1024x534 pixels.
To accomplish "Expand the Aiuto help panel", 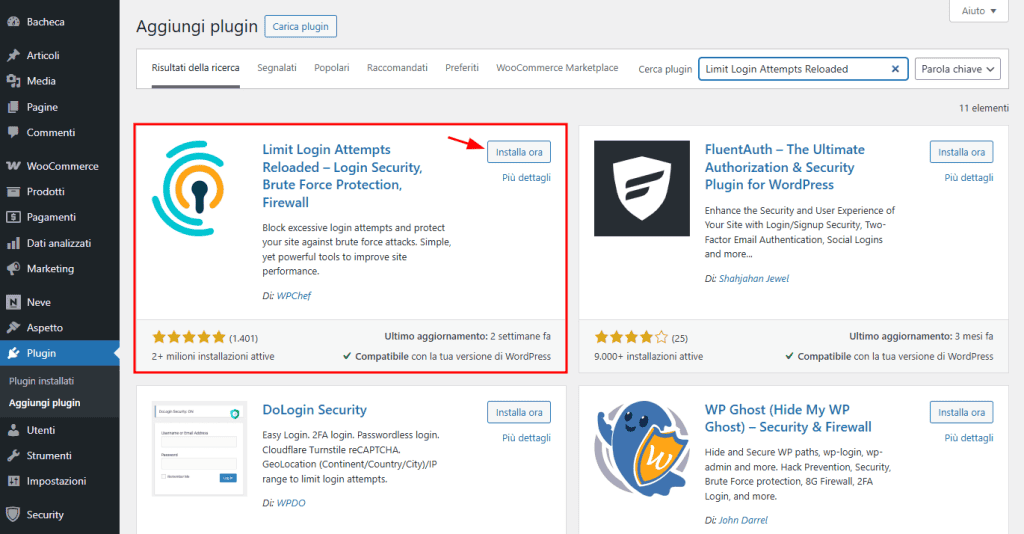I will [x=978, y=10].
